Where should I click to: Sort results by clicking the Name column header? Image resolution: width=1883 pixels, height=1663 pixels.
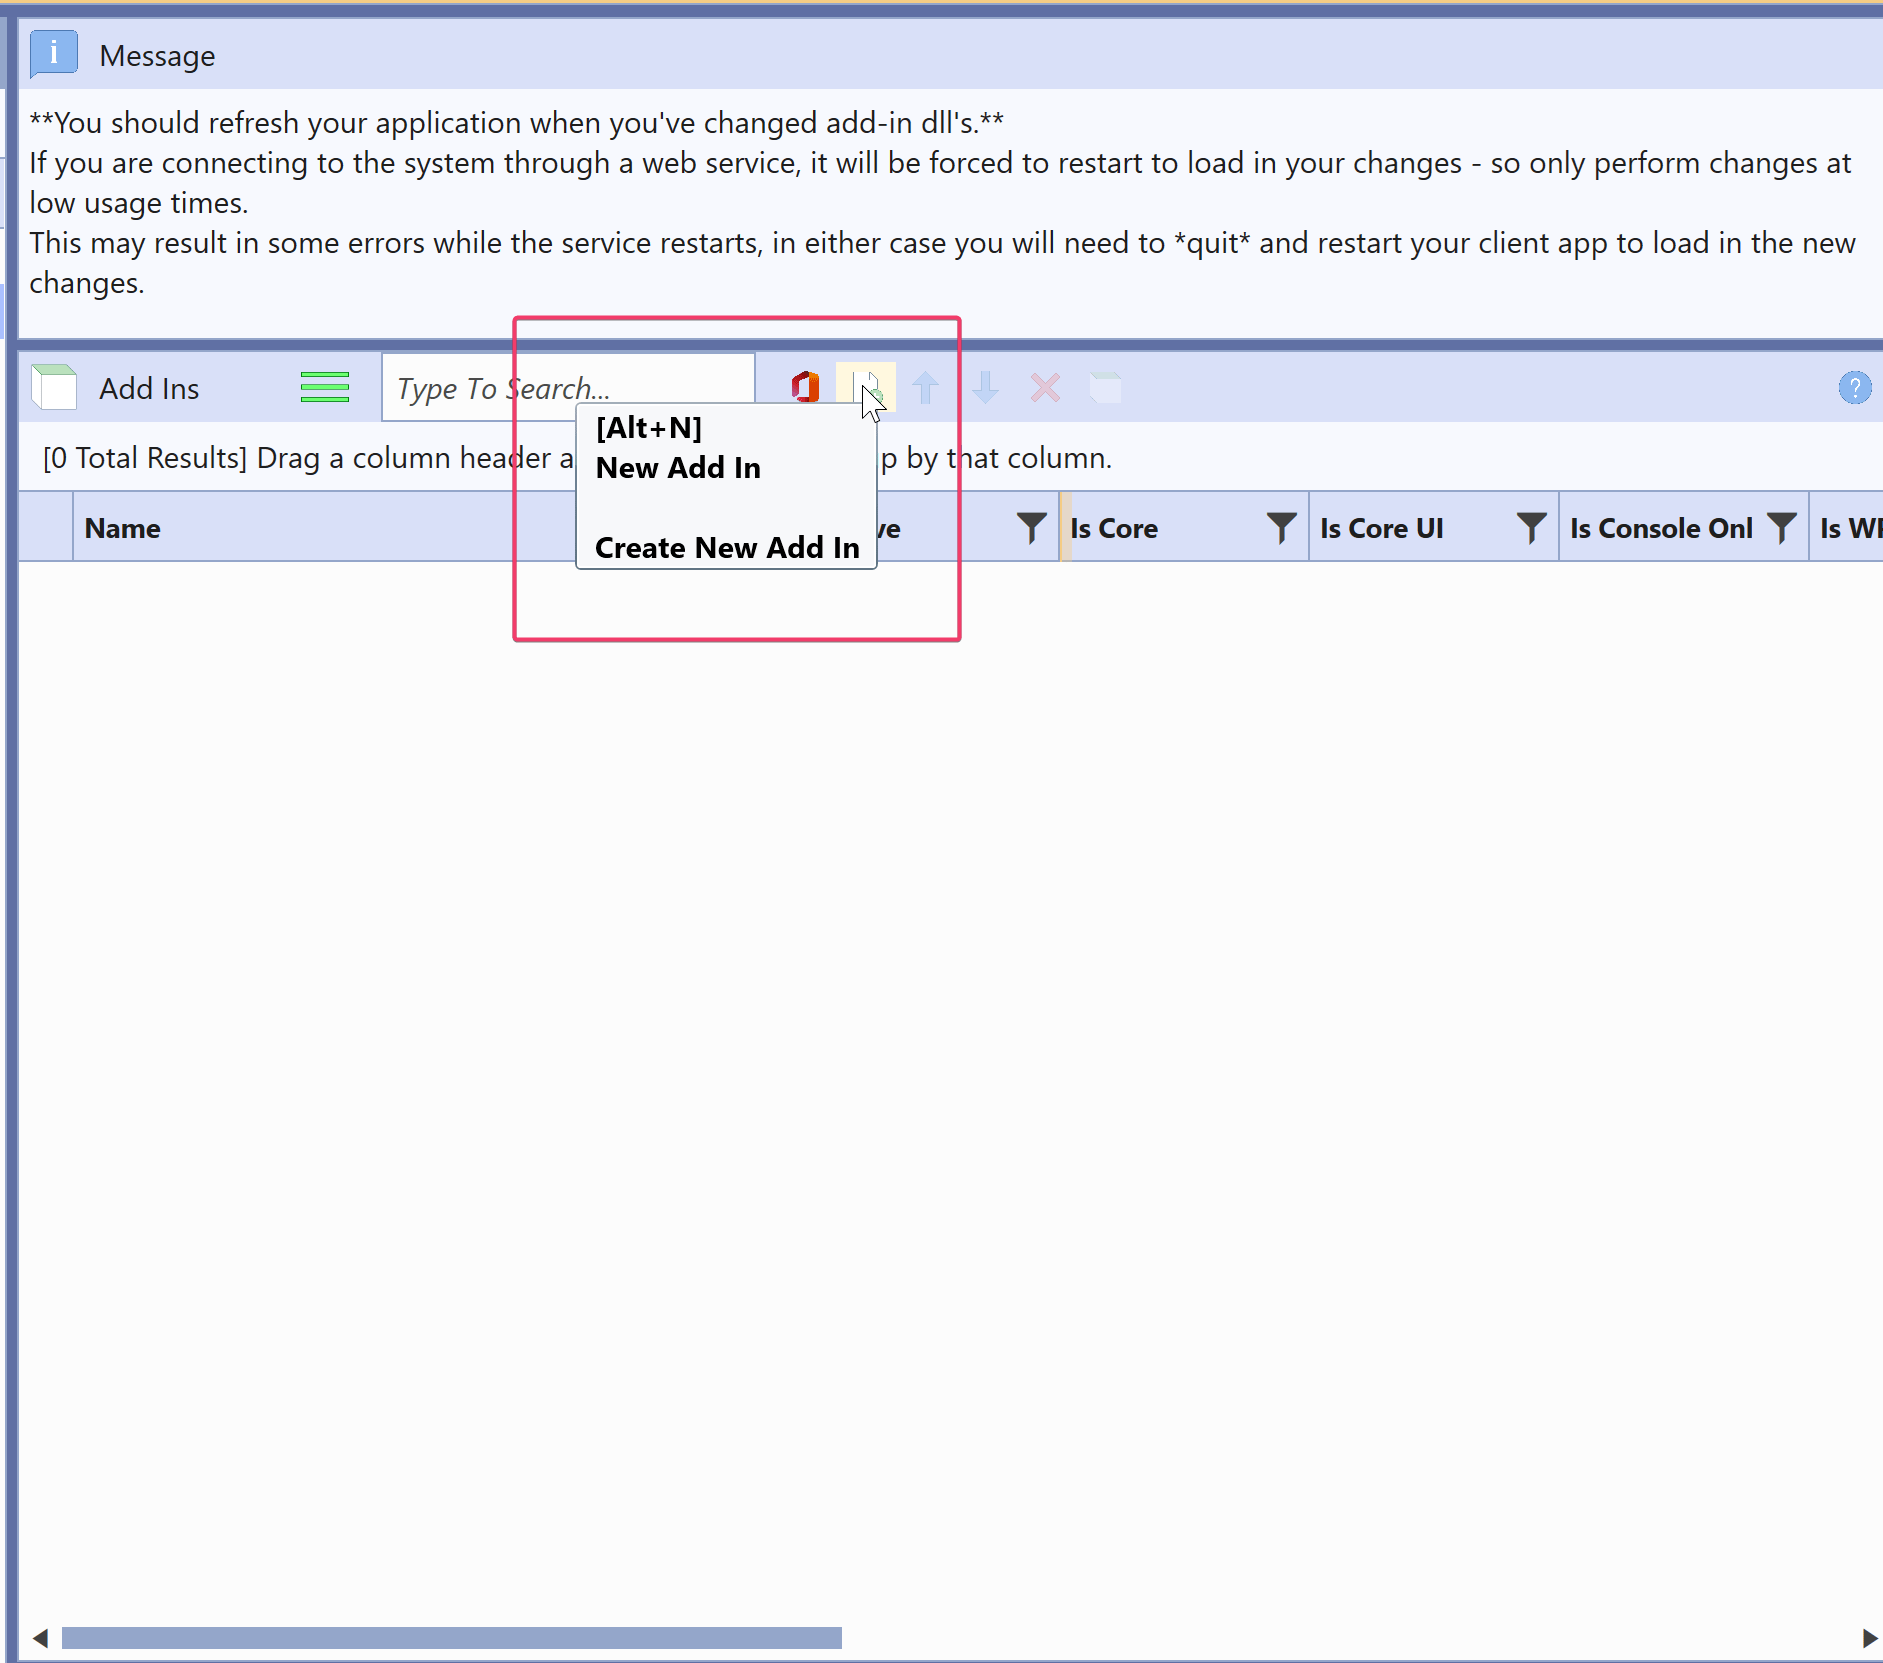pos(122,528)
